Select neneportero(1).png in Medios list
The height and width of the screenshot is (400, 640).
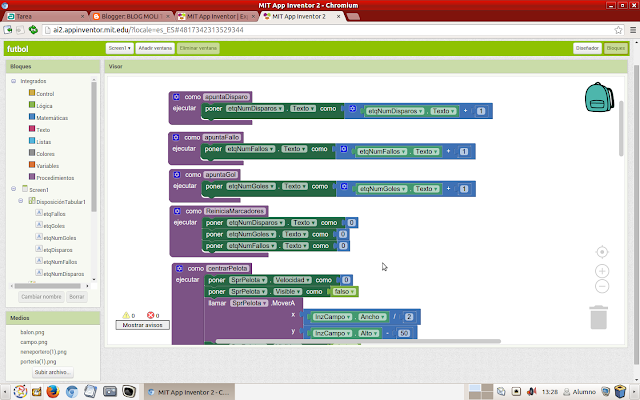[43, 352]
